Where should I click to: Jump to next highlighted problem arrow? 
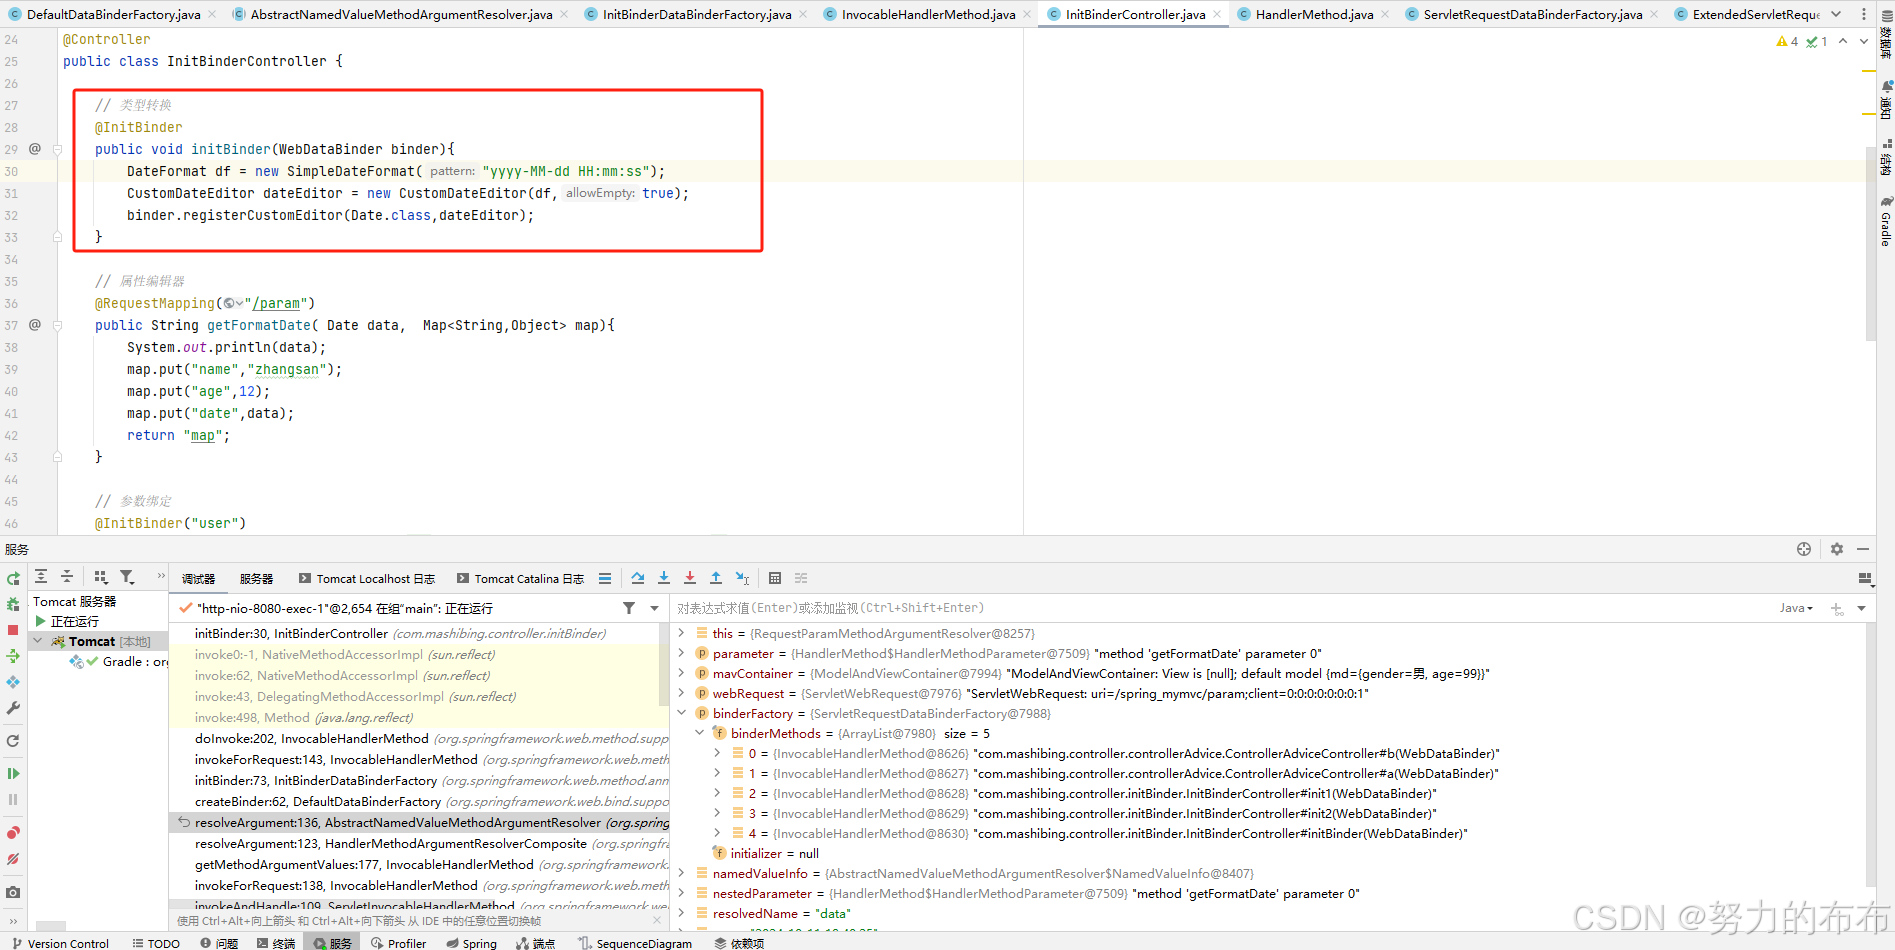coord(1863,41)
